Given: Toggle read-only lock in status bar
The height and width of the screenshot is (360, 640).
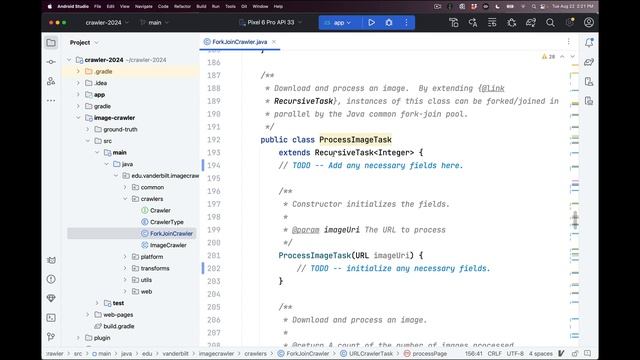Looking at the screenshot, I should tap(575, 353).
